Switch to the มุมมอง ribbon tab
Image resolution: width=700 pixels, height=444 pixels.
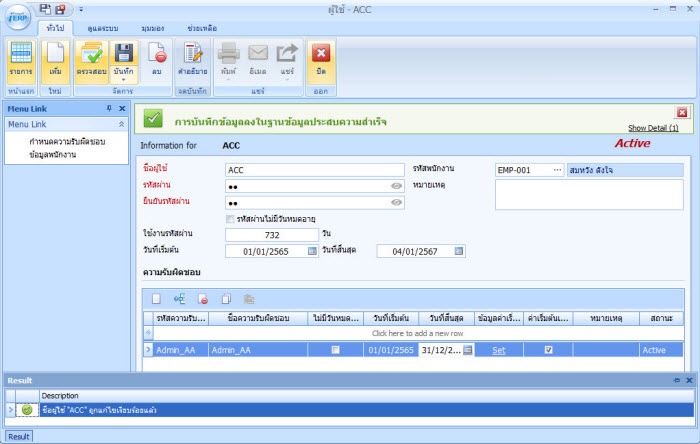[x=153, y=28]
